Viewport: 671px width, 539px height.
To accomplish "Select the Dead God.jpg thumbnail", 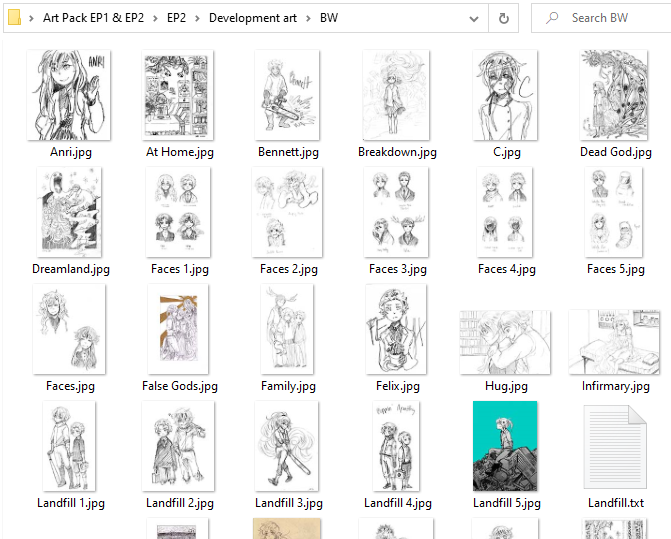I will click(x=614, y=95).
